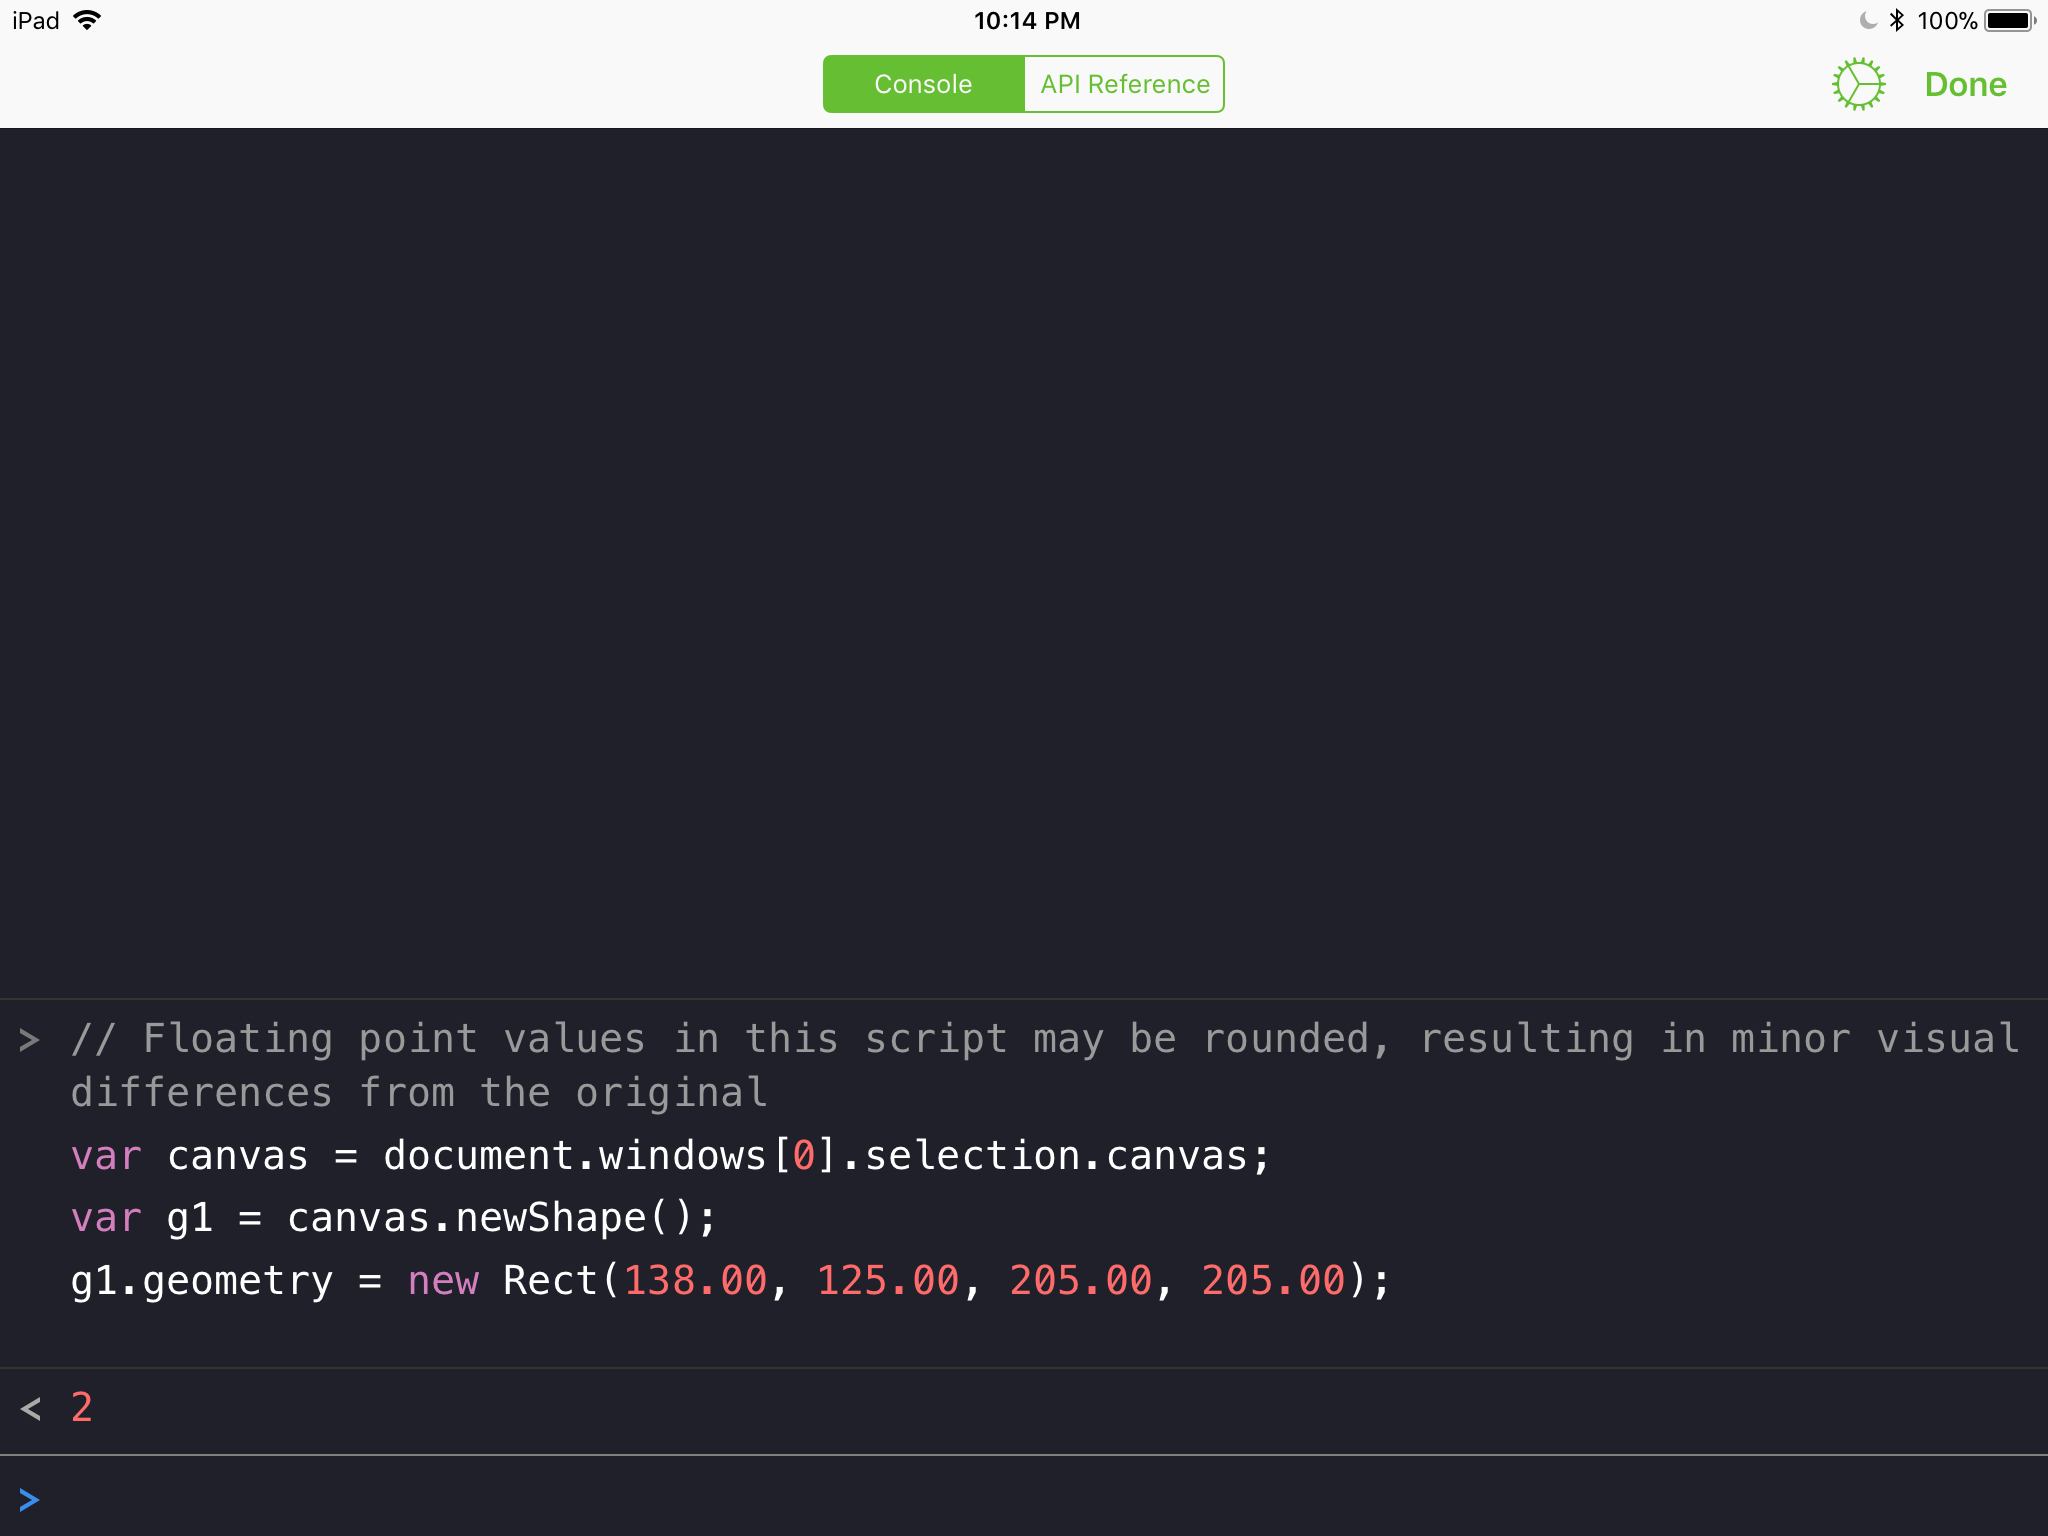Tap the 'var canvas' declaration line
Image resolution: width=2048 pixels, height=1536 pixels.
[x=670, y=1156]
